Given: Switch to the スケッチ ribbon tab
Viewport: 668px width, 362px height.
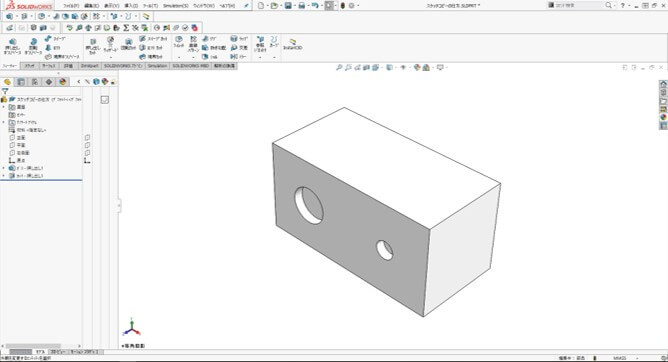Looking at the screenshot, I should click(29, 66).
